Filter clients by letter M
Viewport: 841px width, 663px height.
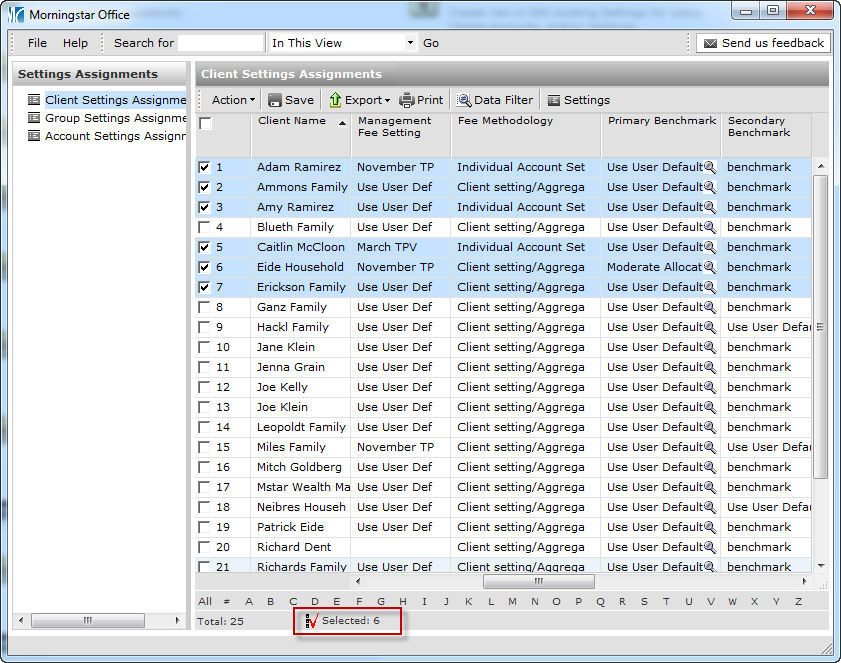click(512, 601)
